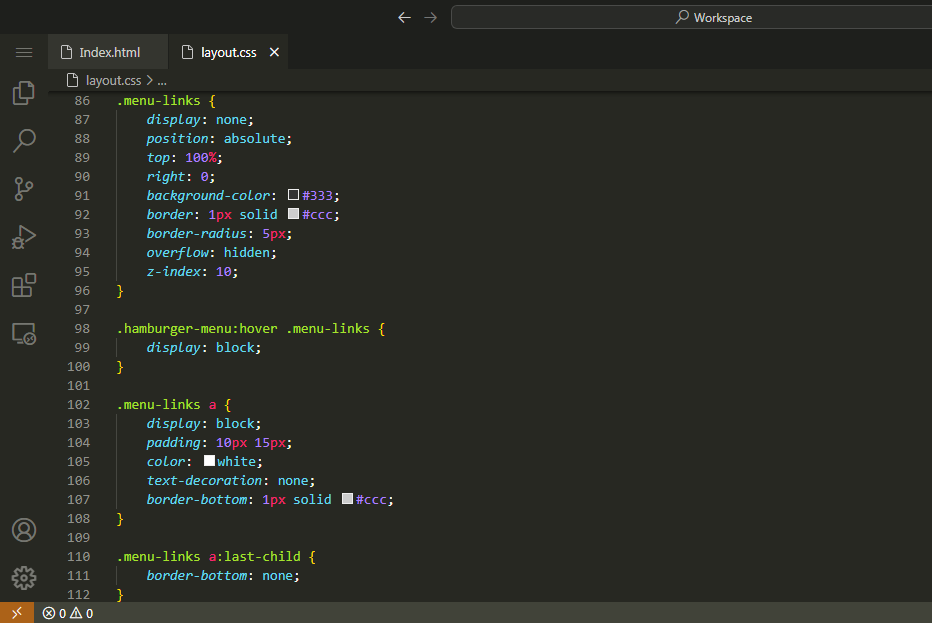The image size is (932, 623).
Task: Go forward with the right arrow
Action: coord(430,17)
